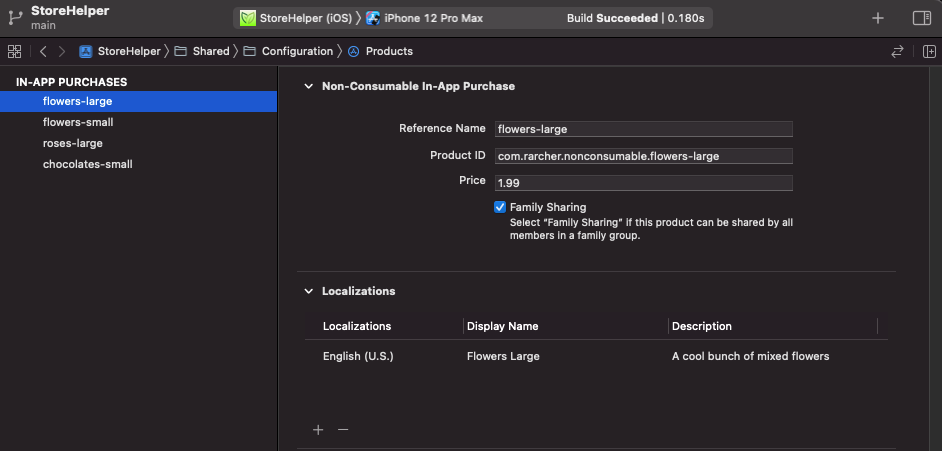942x451 pixels.
Task: Click the source control branch icon
Action: coord(13,17)
